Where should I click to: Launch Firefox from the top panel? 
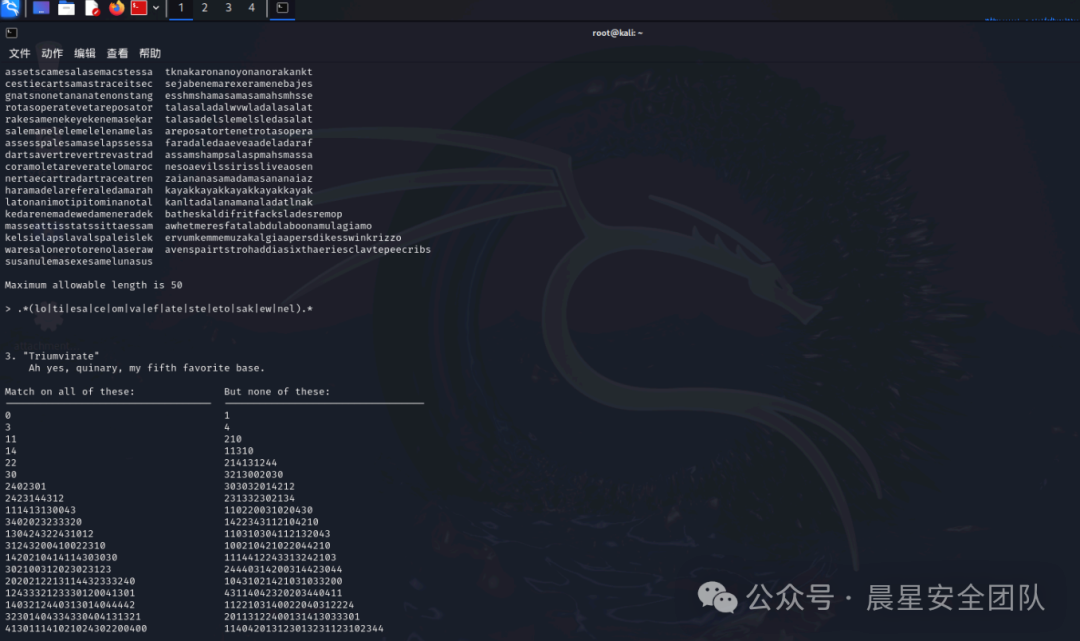click(x=116, y=8)
